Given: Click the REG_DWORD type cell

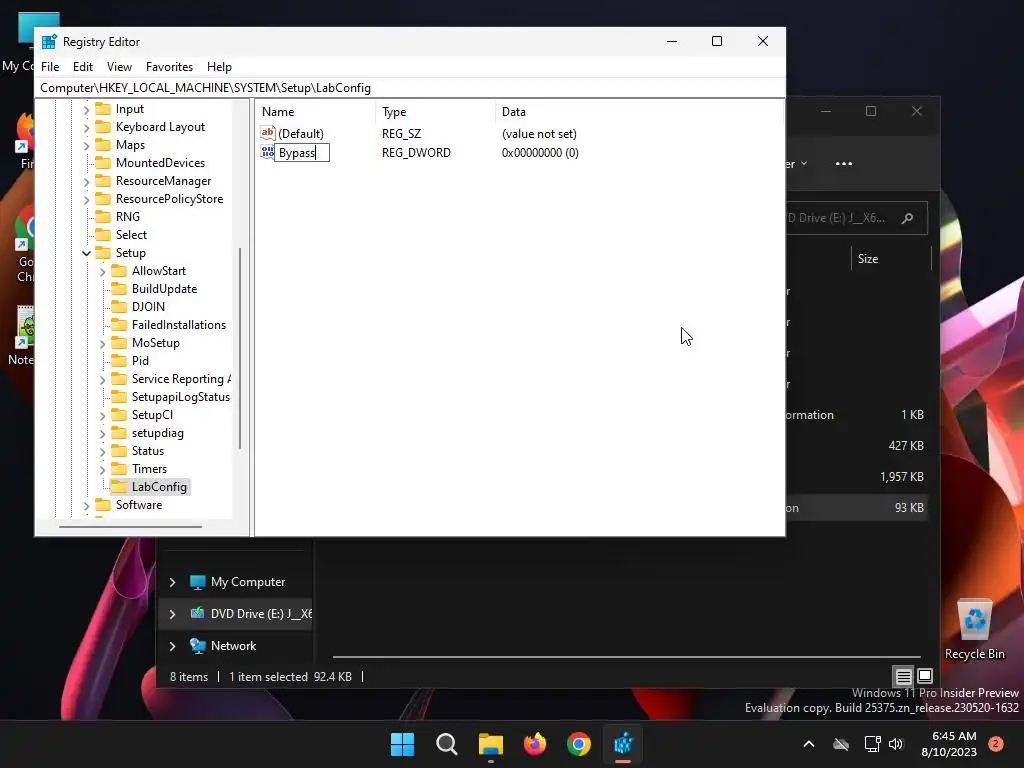Looking at the screenshot, I should [416, 153].
